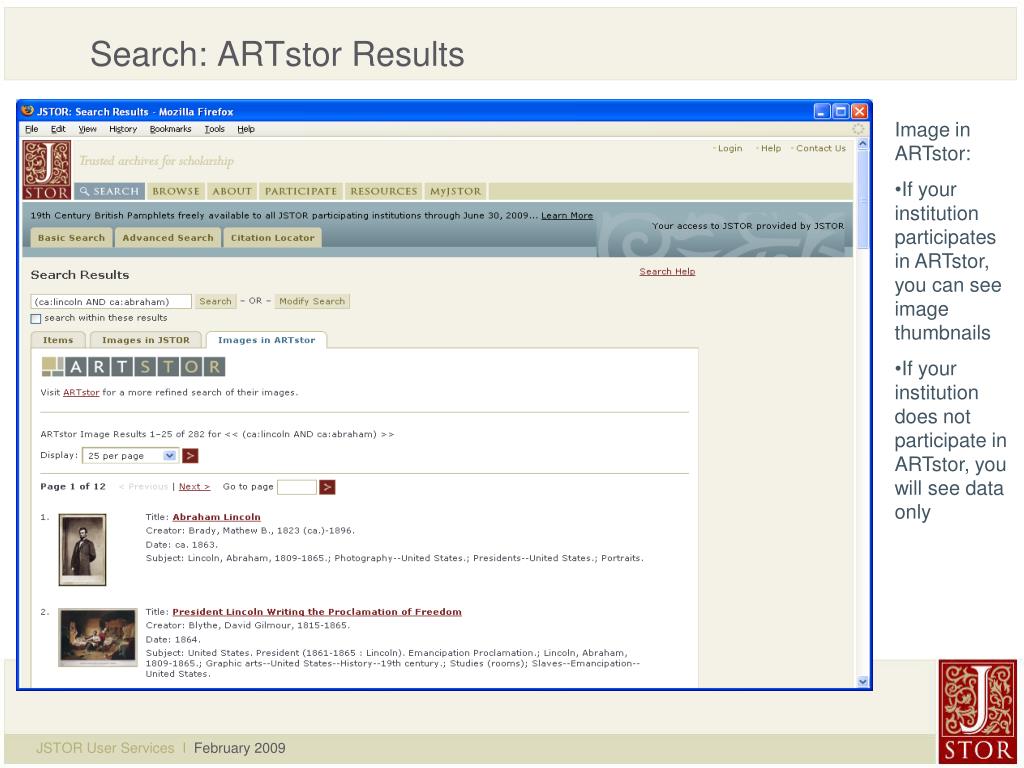Open President Lincoln Writing the Proclamation link

click(317, 612)
